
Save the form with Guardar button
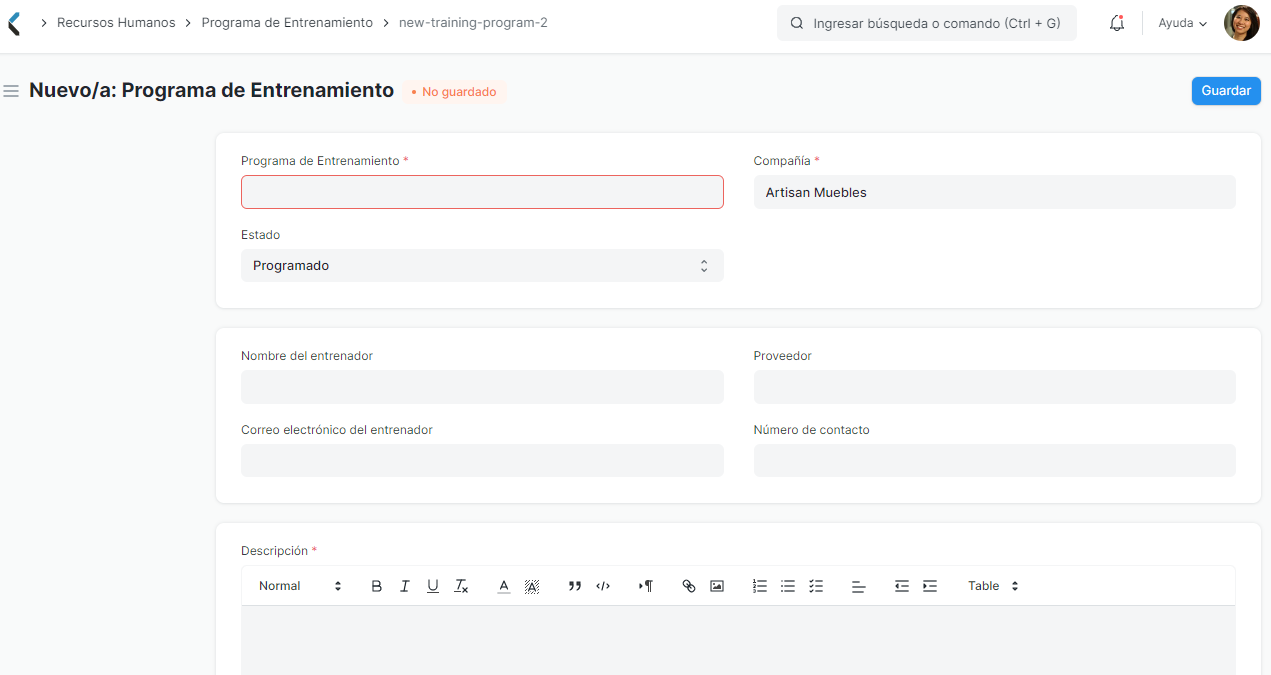click(1226, 91)
